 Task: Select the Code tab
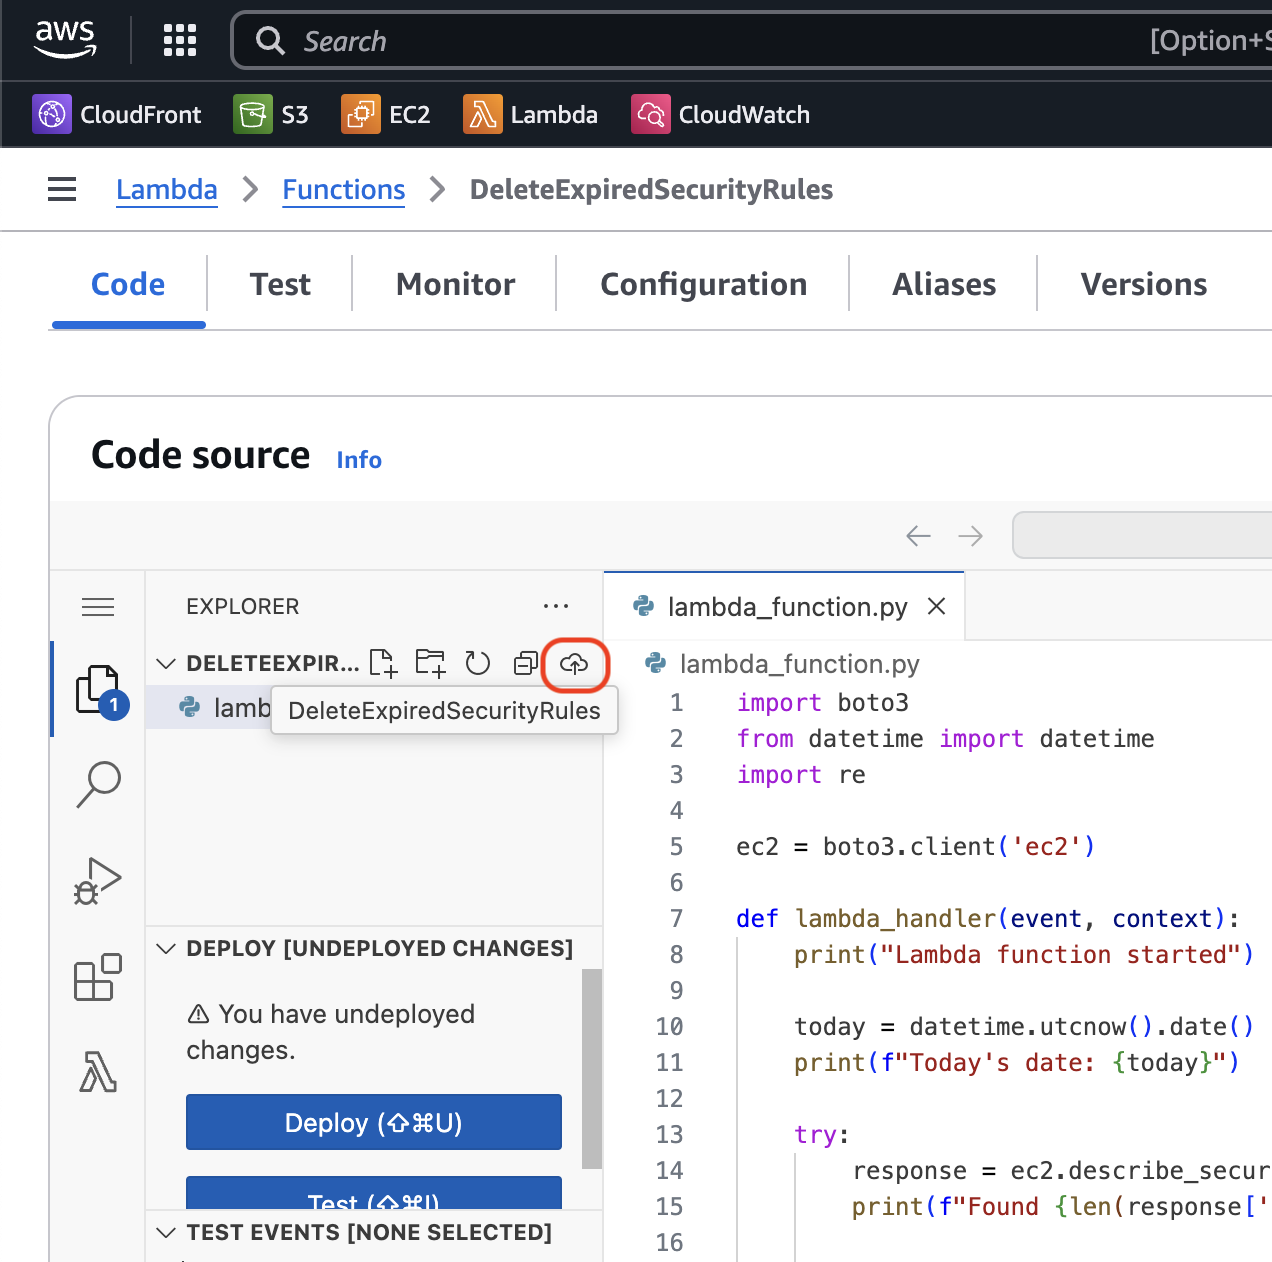pyautogui.click(x=128, y=285)
